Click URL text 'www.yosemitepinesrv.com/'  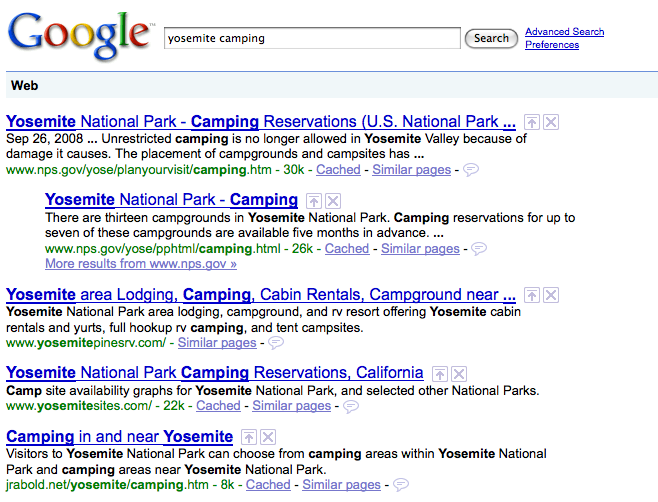(x=86, y=343)
